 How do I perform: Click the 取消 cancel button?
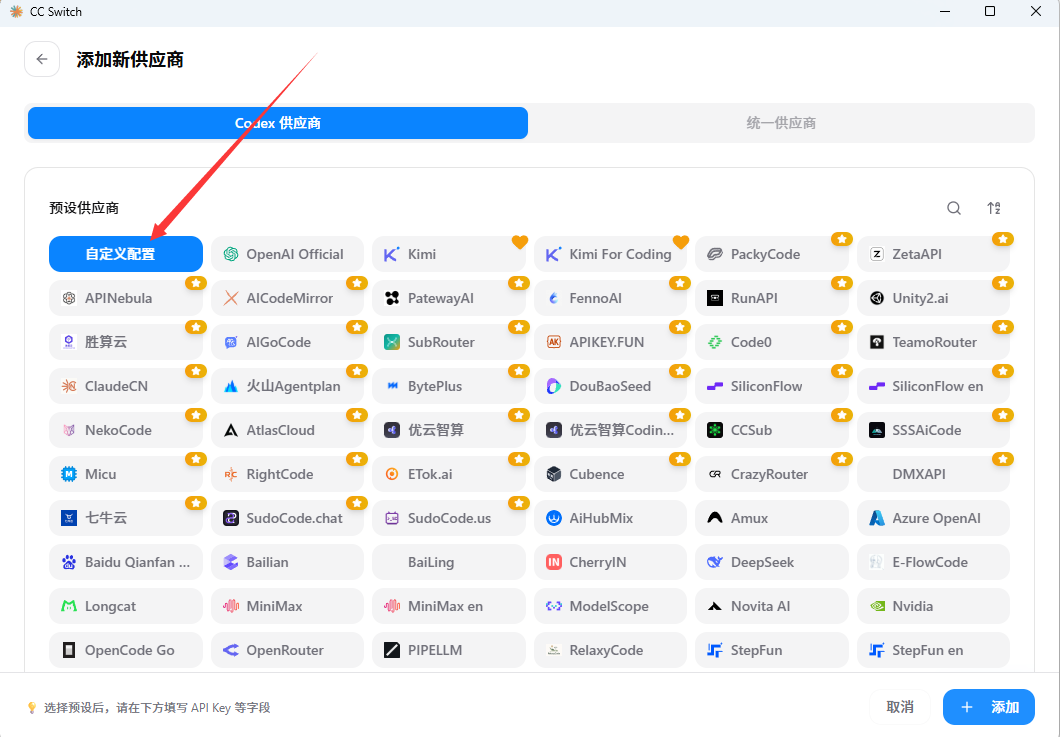click(900, 707)
